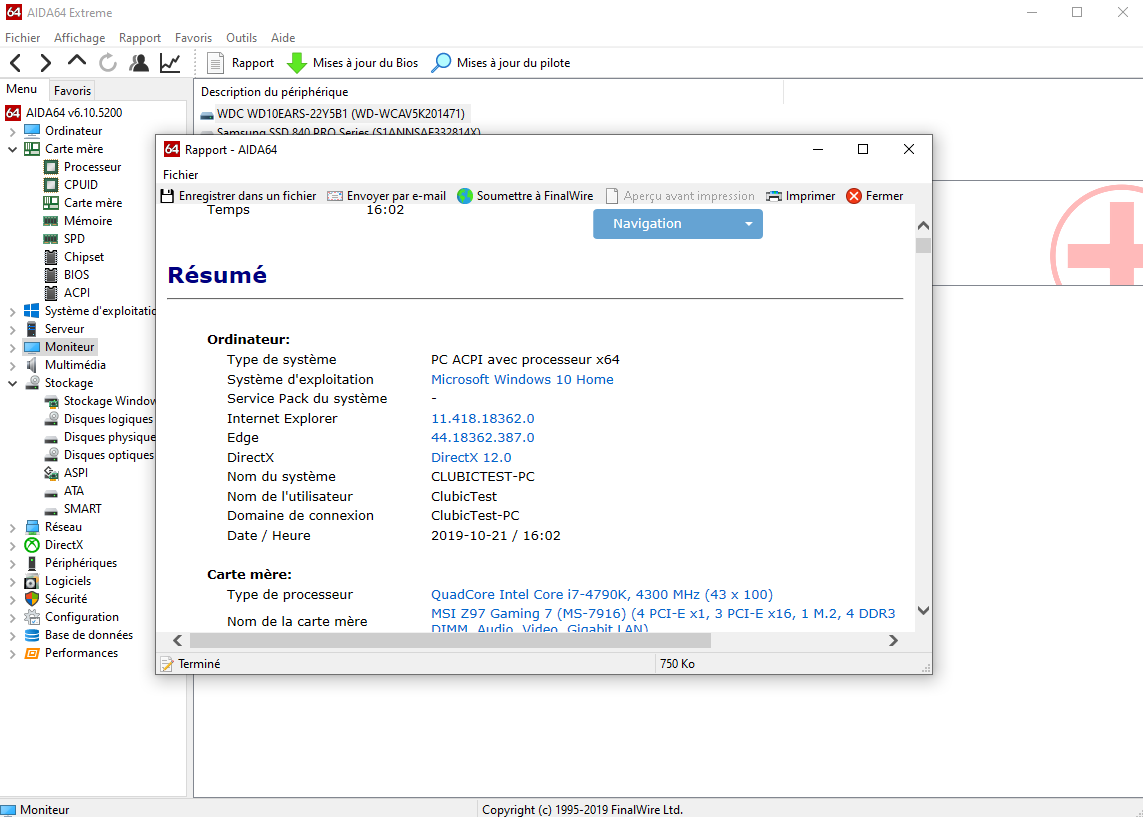Select Configuration in the tree

click(x=82, y=617)
